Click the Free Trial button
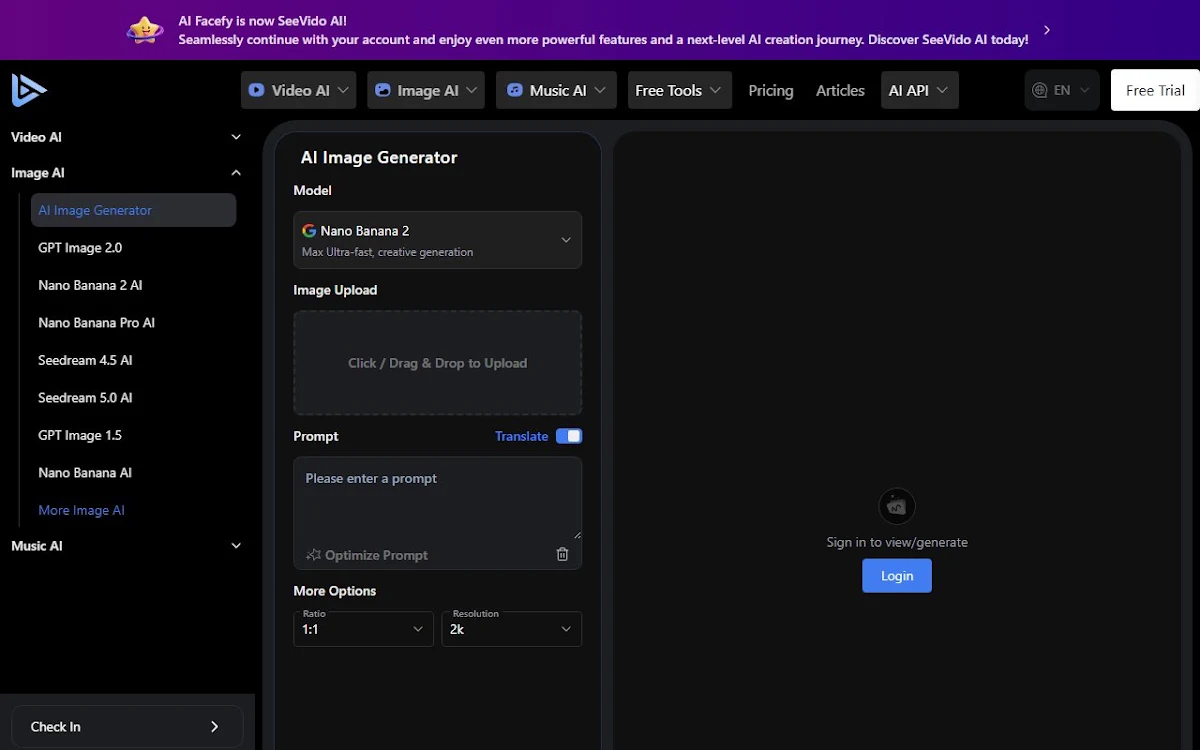Viewport: 1200px width, 750px height. coord(1155,90)
